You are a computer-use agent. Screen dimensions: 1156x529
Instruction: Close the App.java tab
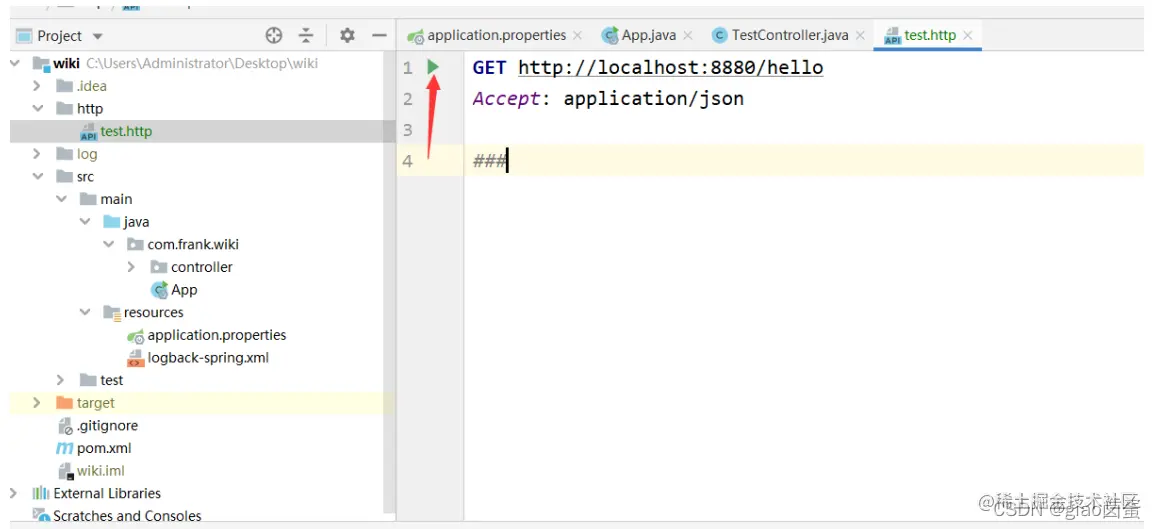point(688,35)
